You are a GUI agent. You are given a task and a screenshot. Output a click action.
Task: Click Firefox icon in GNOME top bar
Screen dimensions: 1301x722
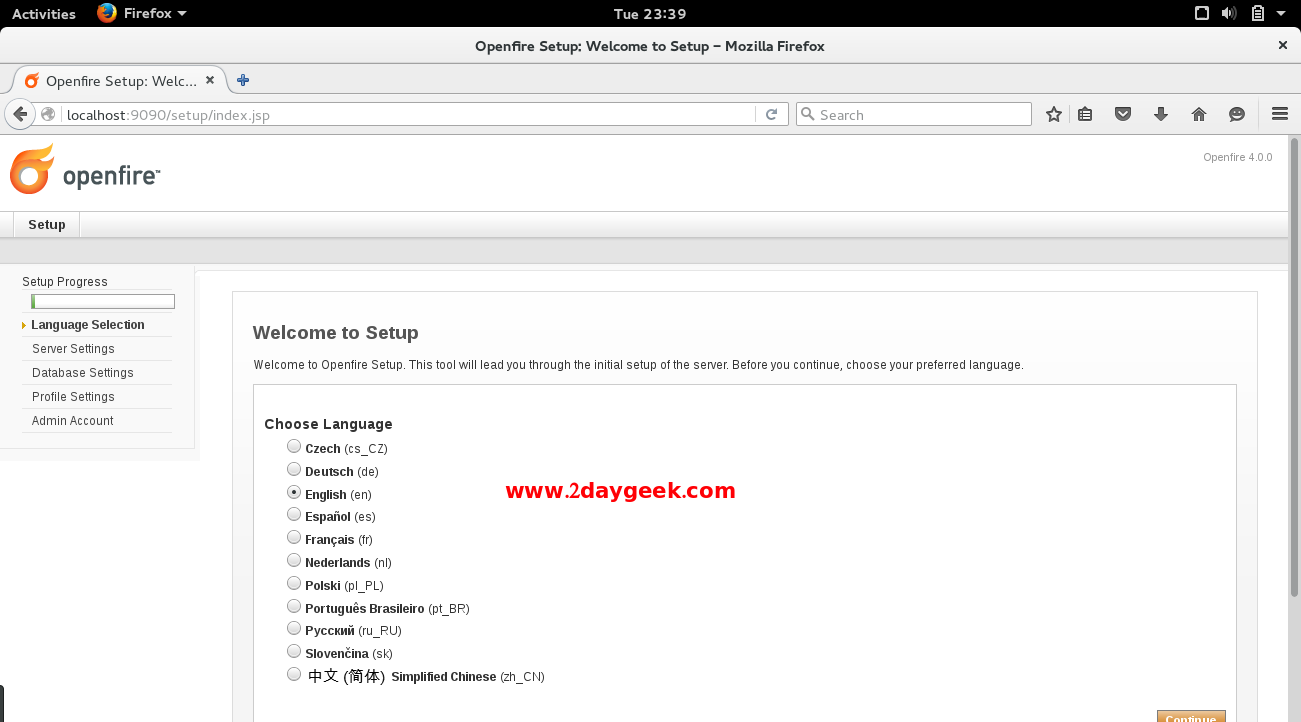pos(107,13)
